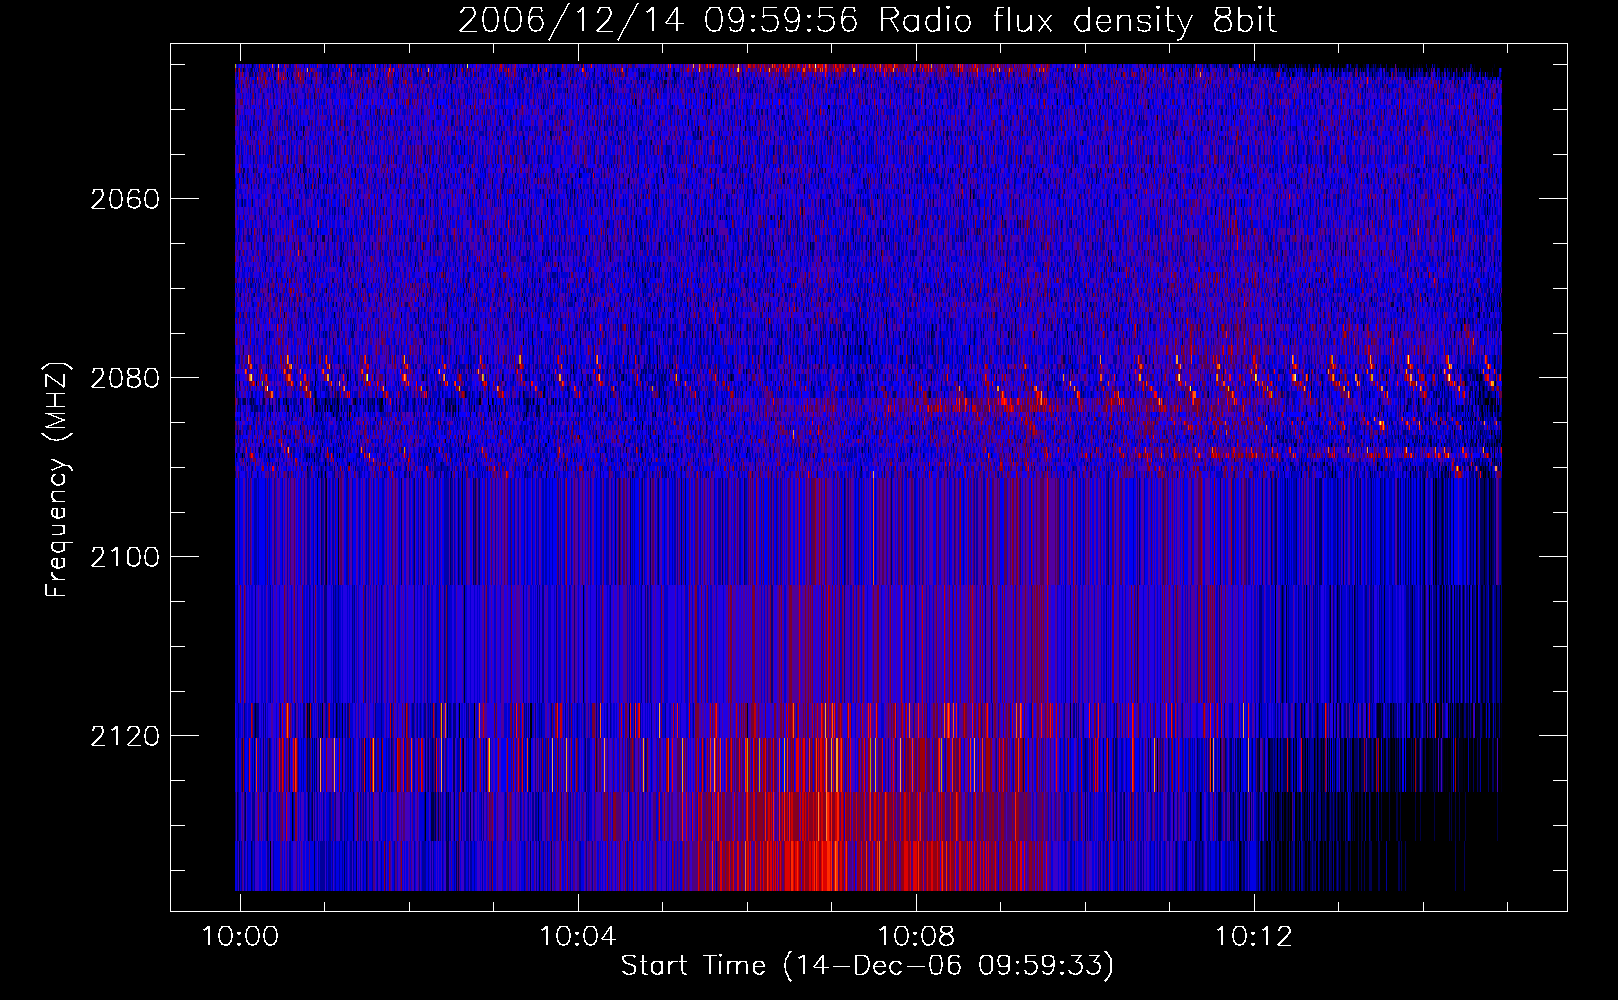Click the 2100 frequency tick label
Image resolution: width=1618 pixels, height=1000 pixels.
point(125,557)
